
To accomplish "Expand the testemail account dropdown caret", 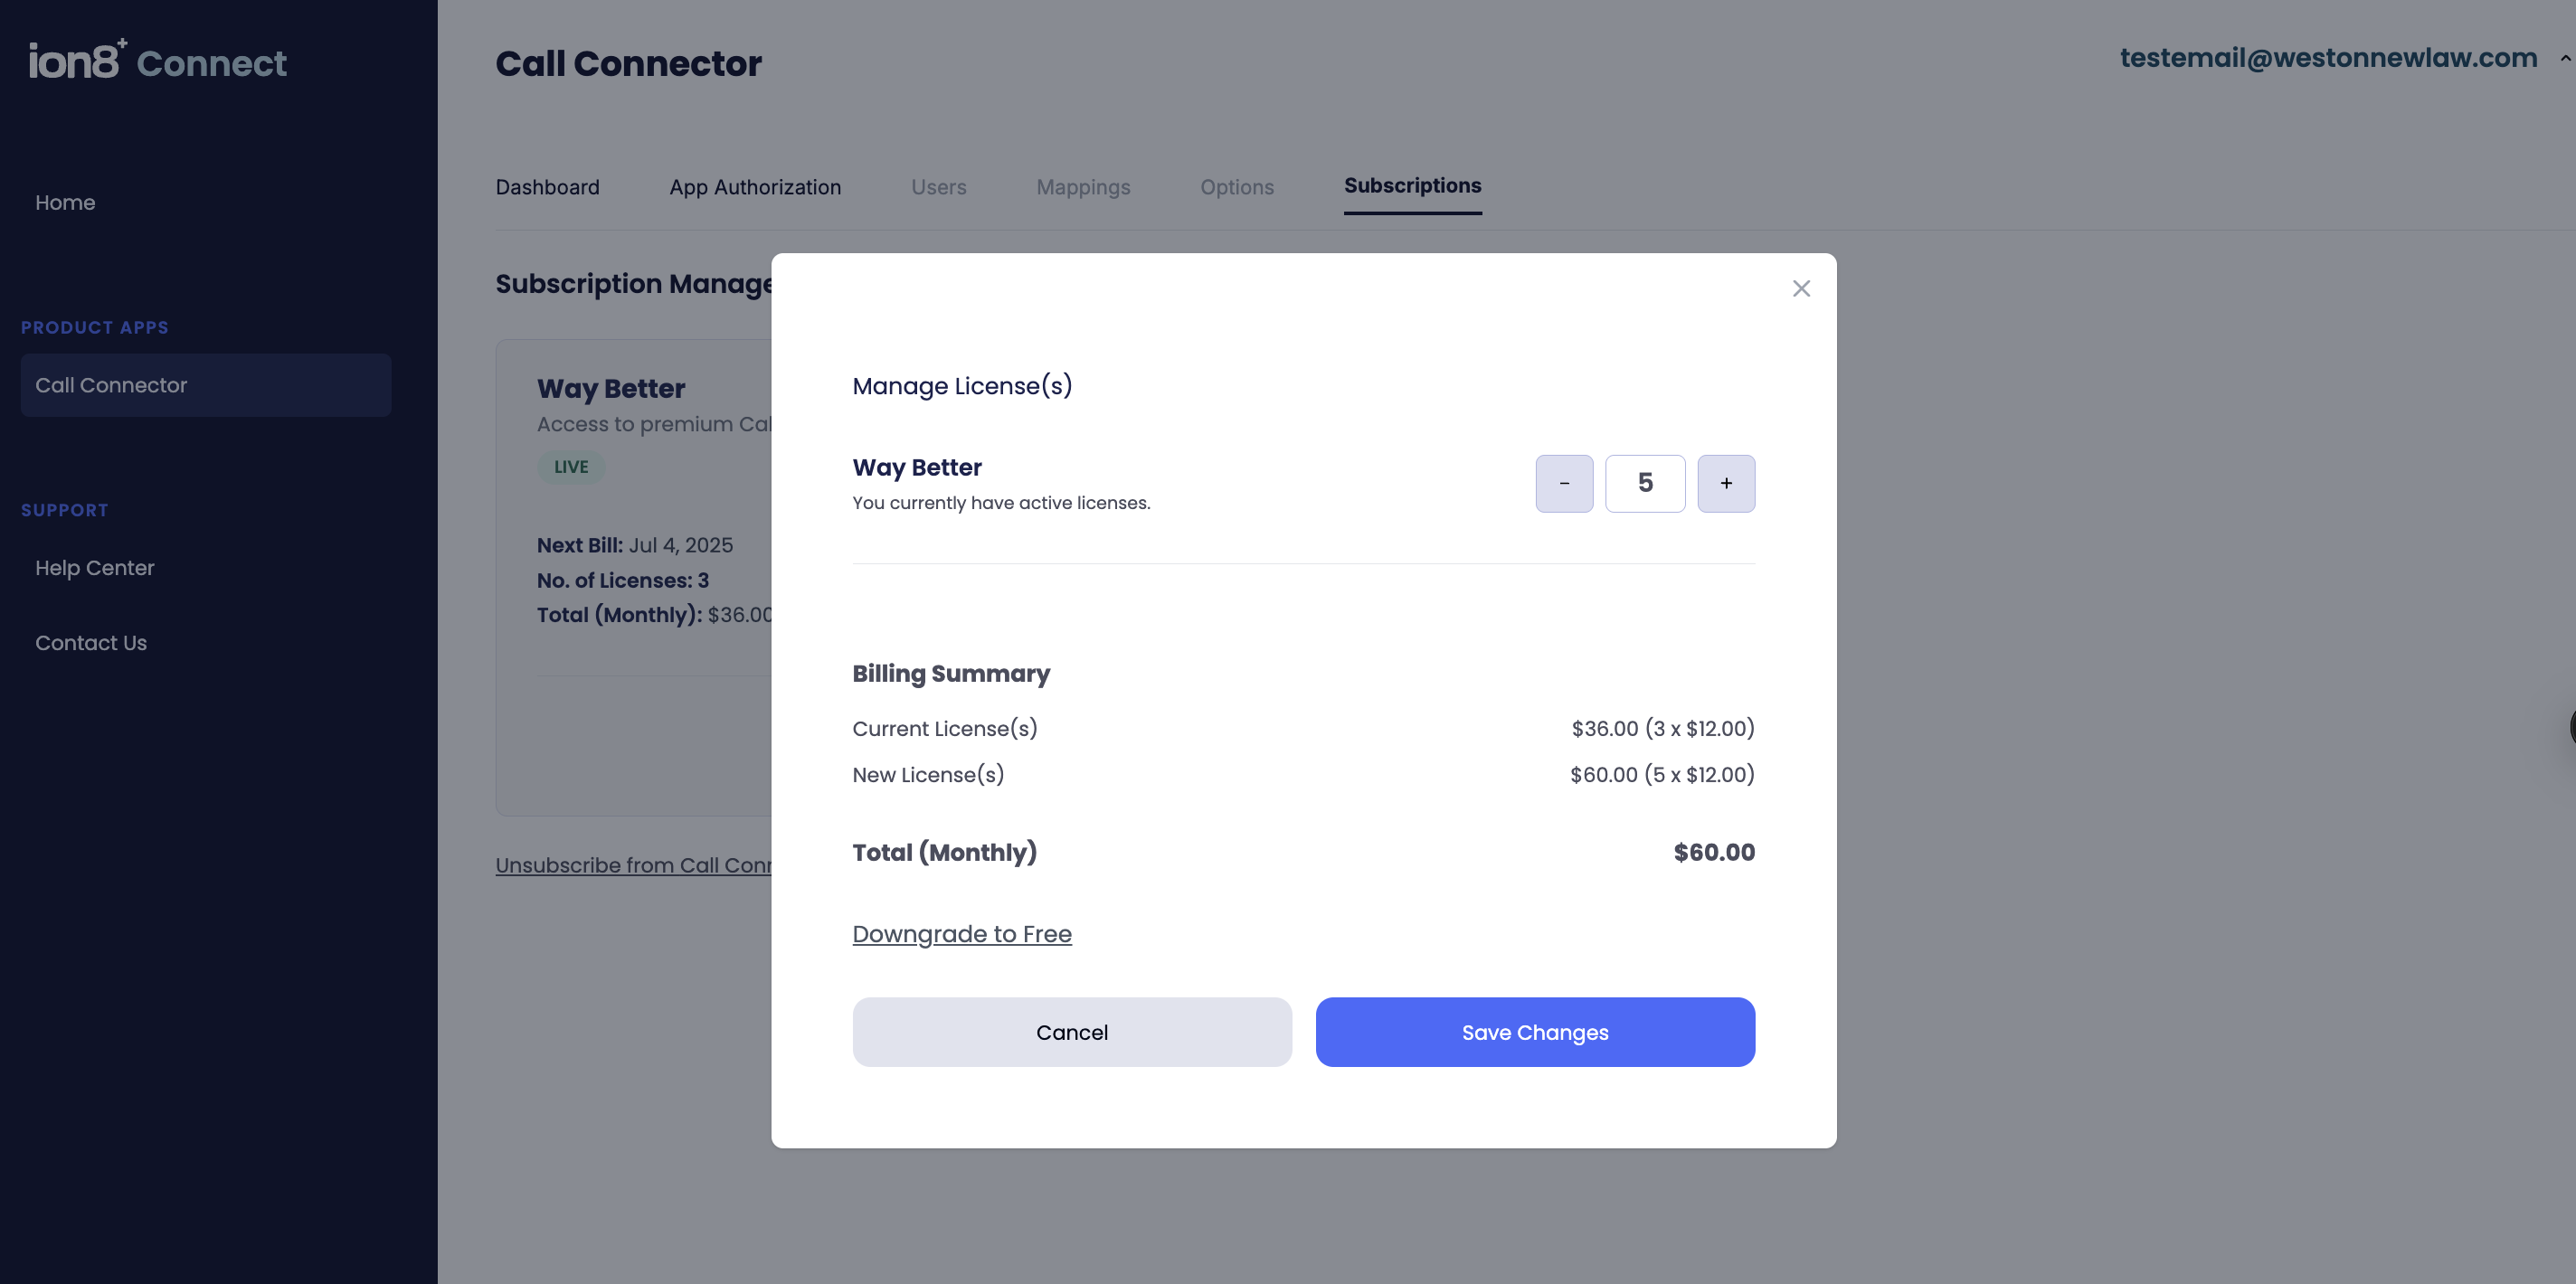I will tap(2565, 59).
